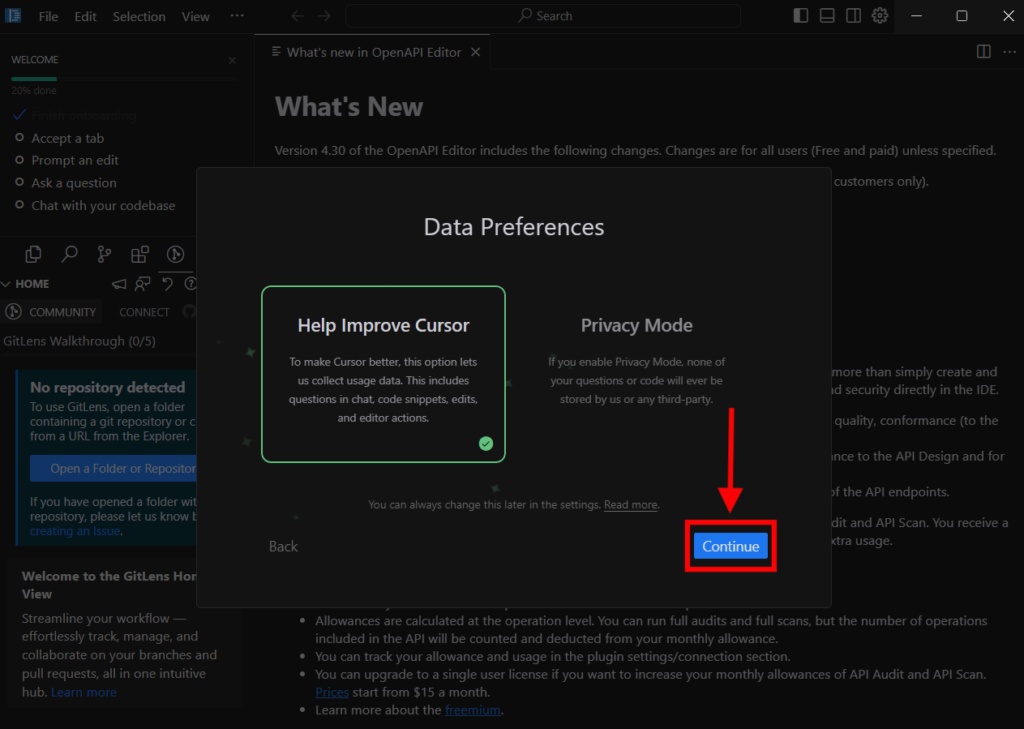Click the navigate forward arrow in the title bar

(x=325, y=16)
